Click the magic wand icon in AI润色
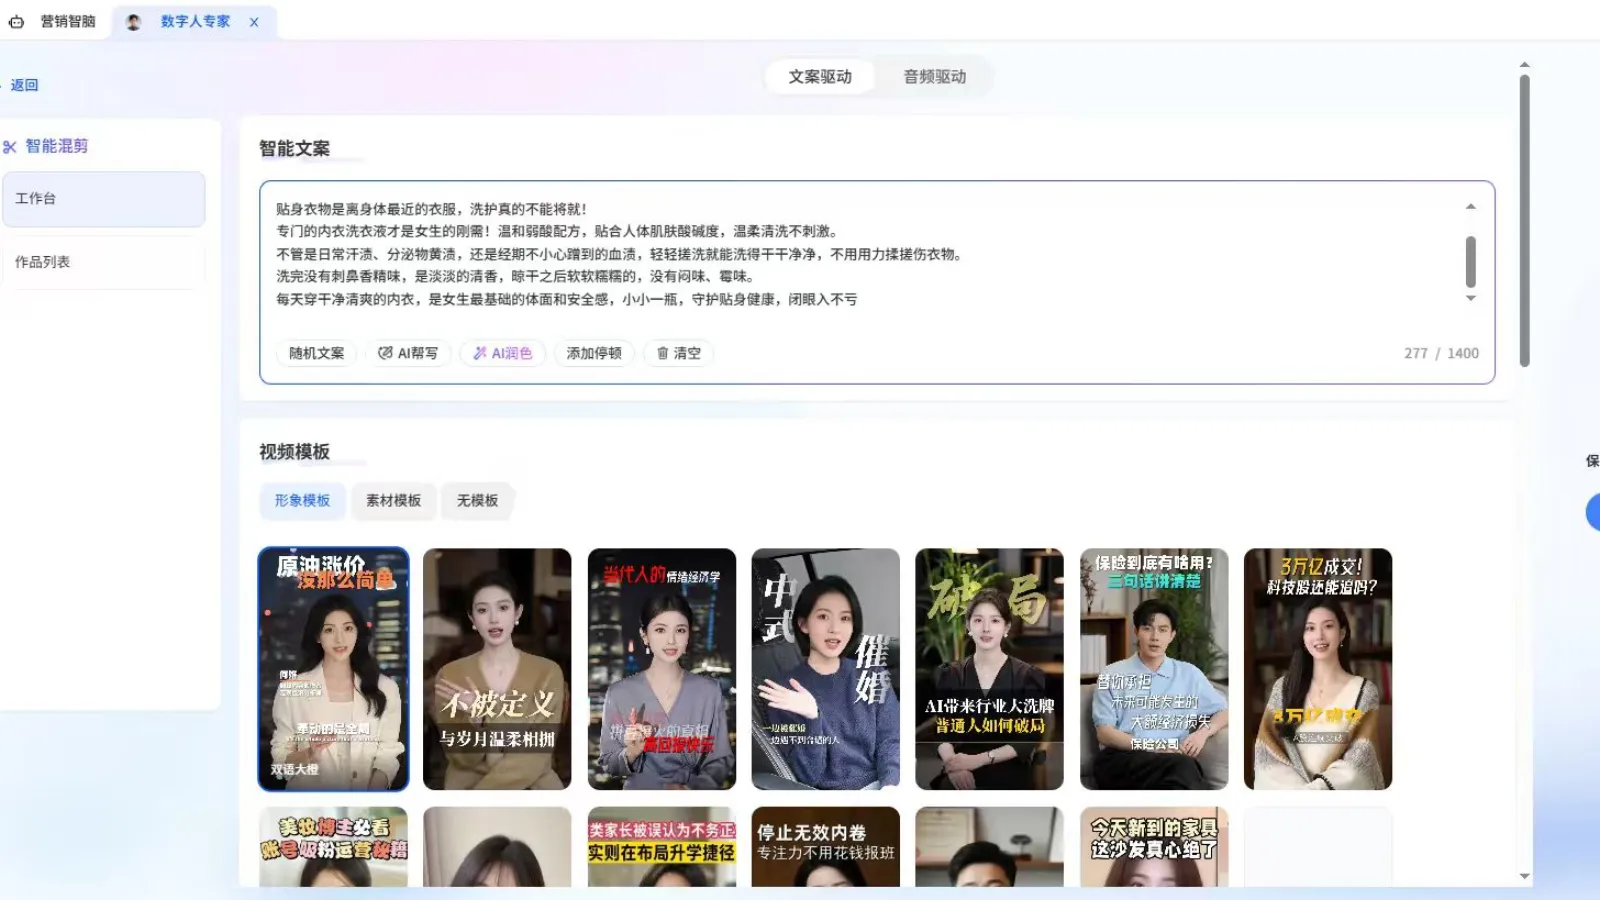This screenshot has height=900, width=1600. [480, 353]
